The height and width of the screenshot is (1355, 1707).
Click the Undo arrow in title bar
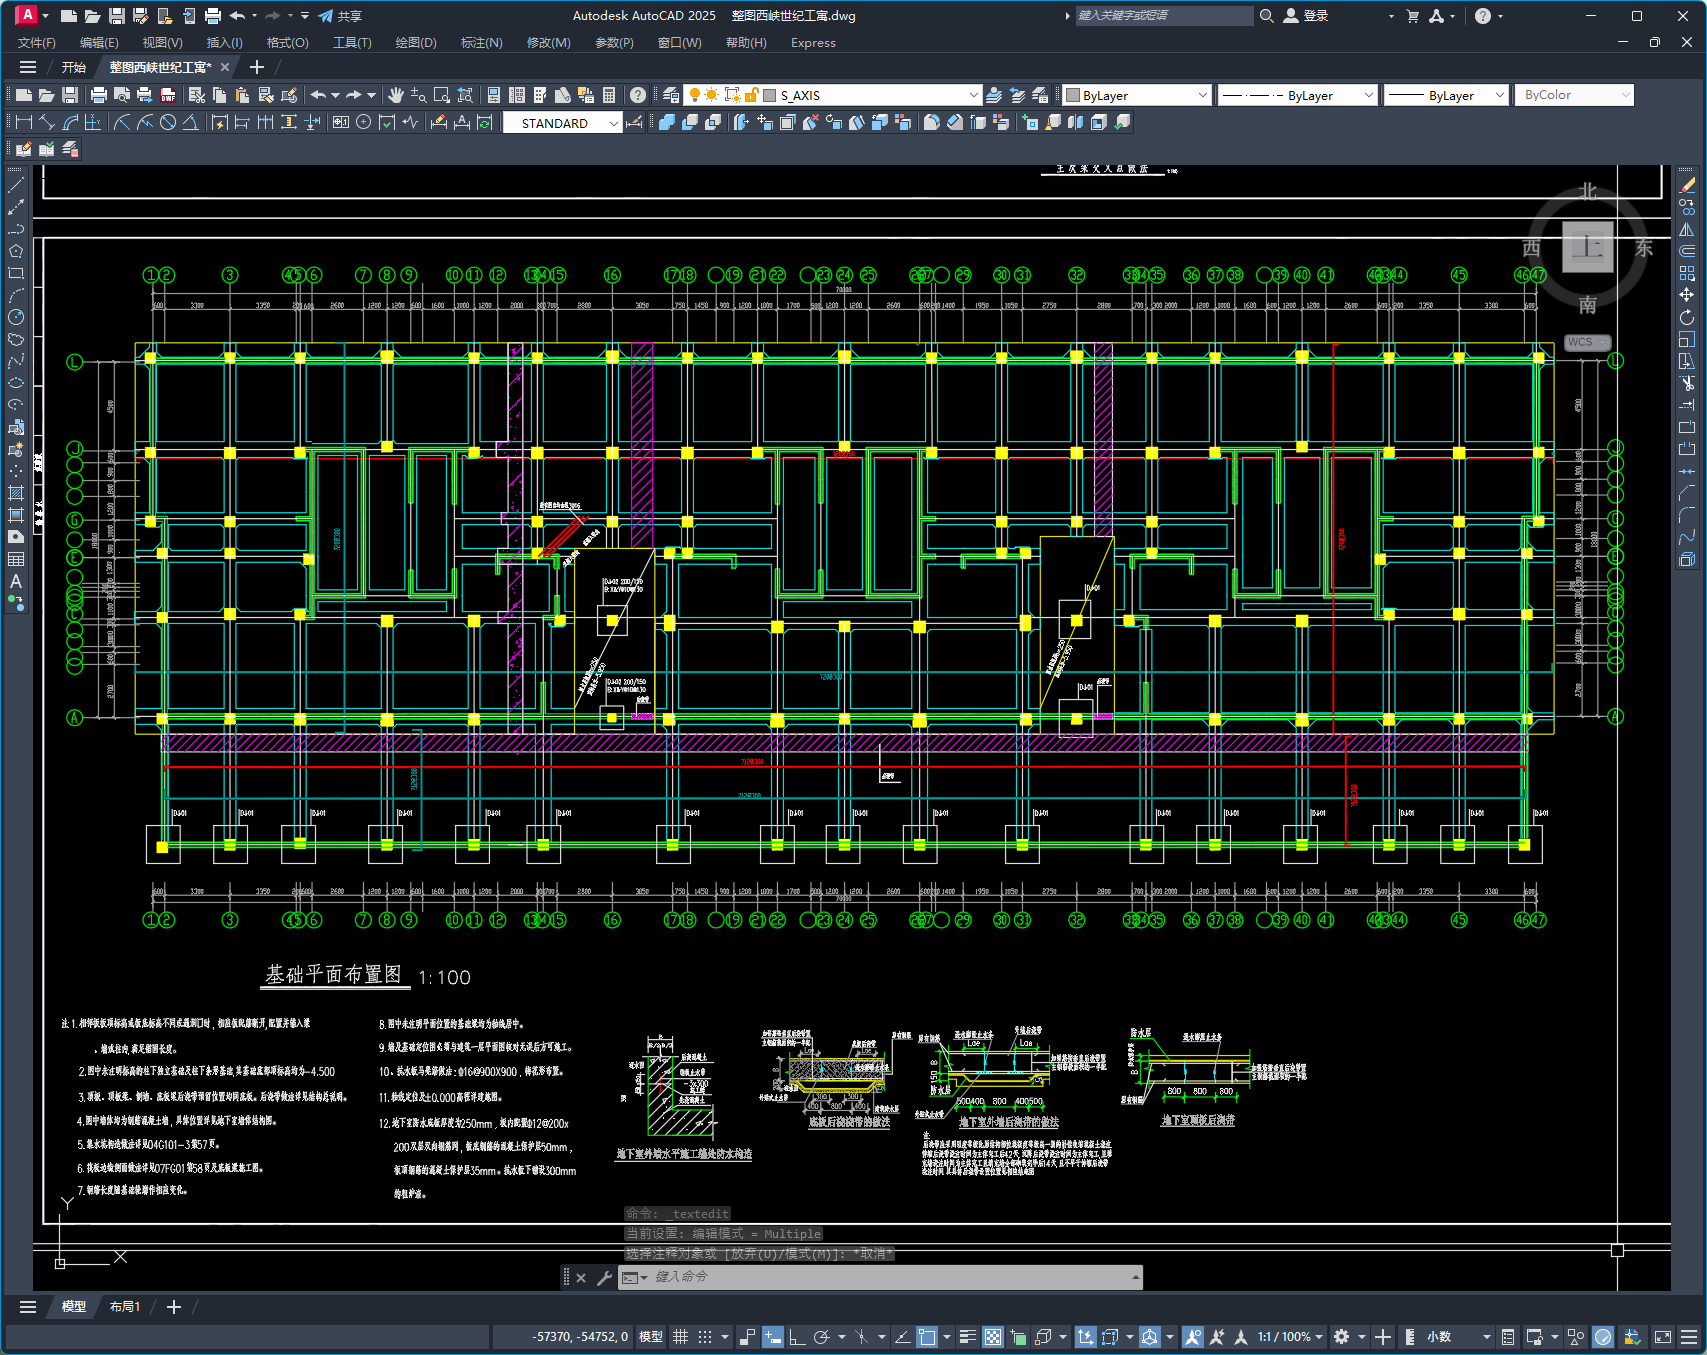(237, 16)
